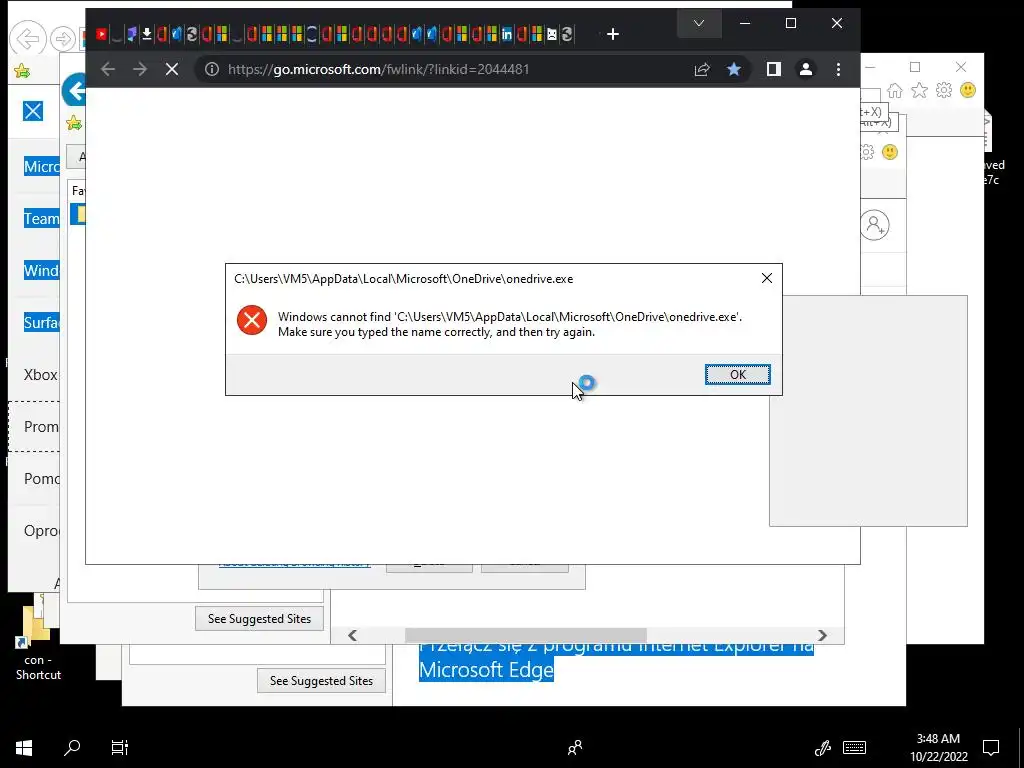The image size is (1024, 768).
Task: Open Windows Ink Workspace pen icon
Action: (x=822, y=748)
